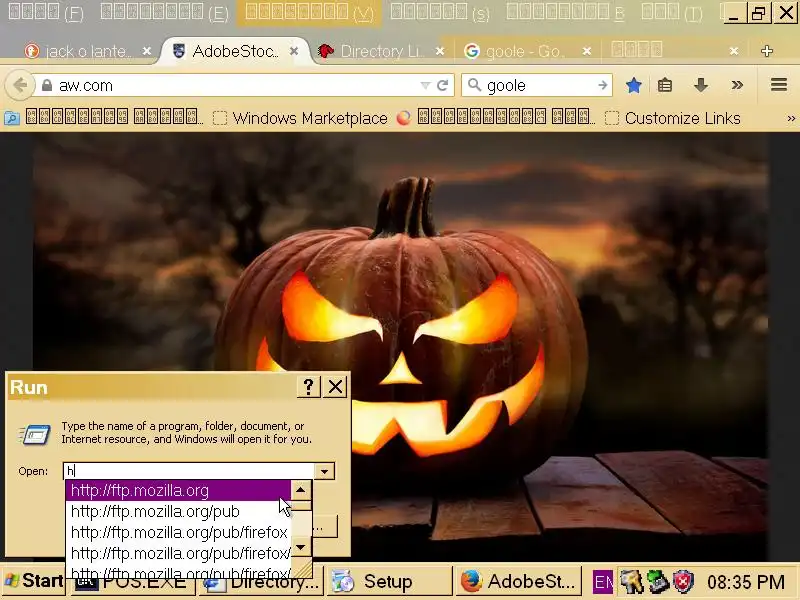This screenshot has width=800, height=600.
Task: Submit search with the go arrow
Action: [x=603, y=85]
